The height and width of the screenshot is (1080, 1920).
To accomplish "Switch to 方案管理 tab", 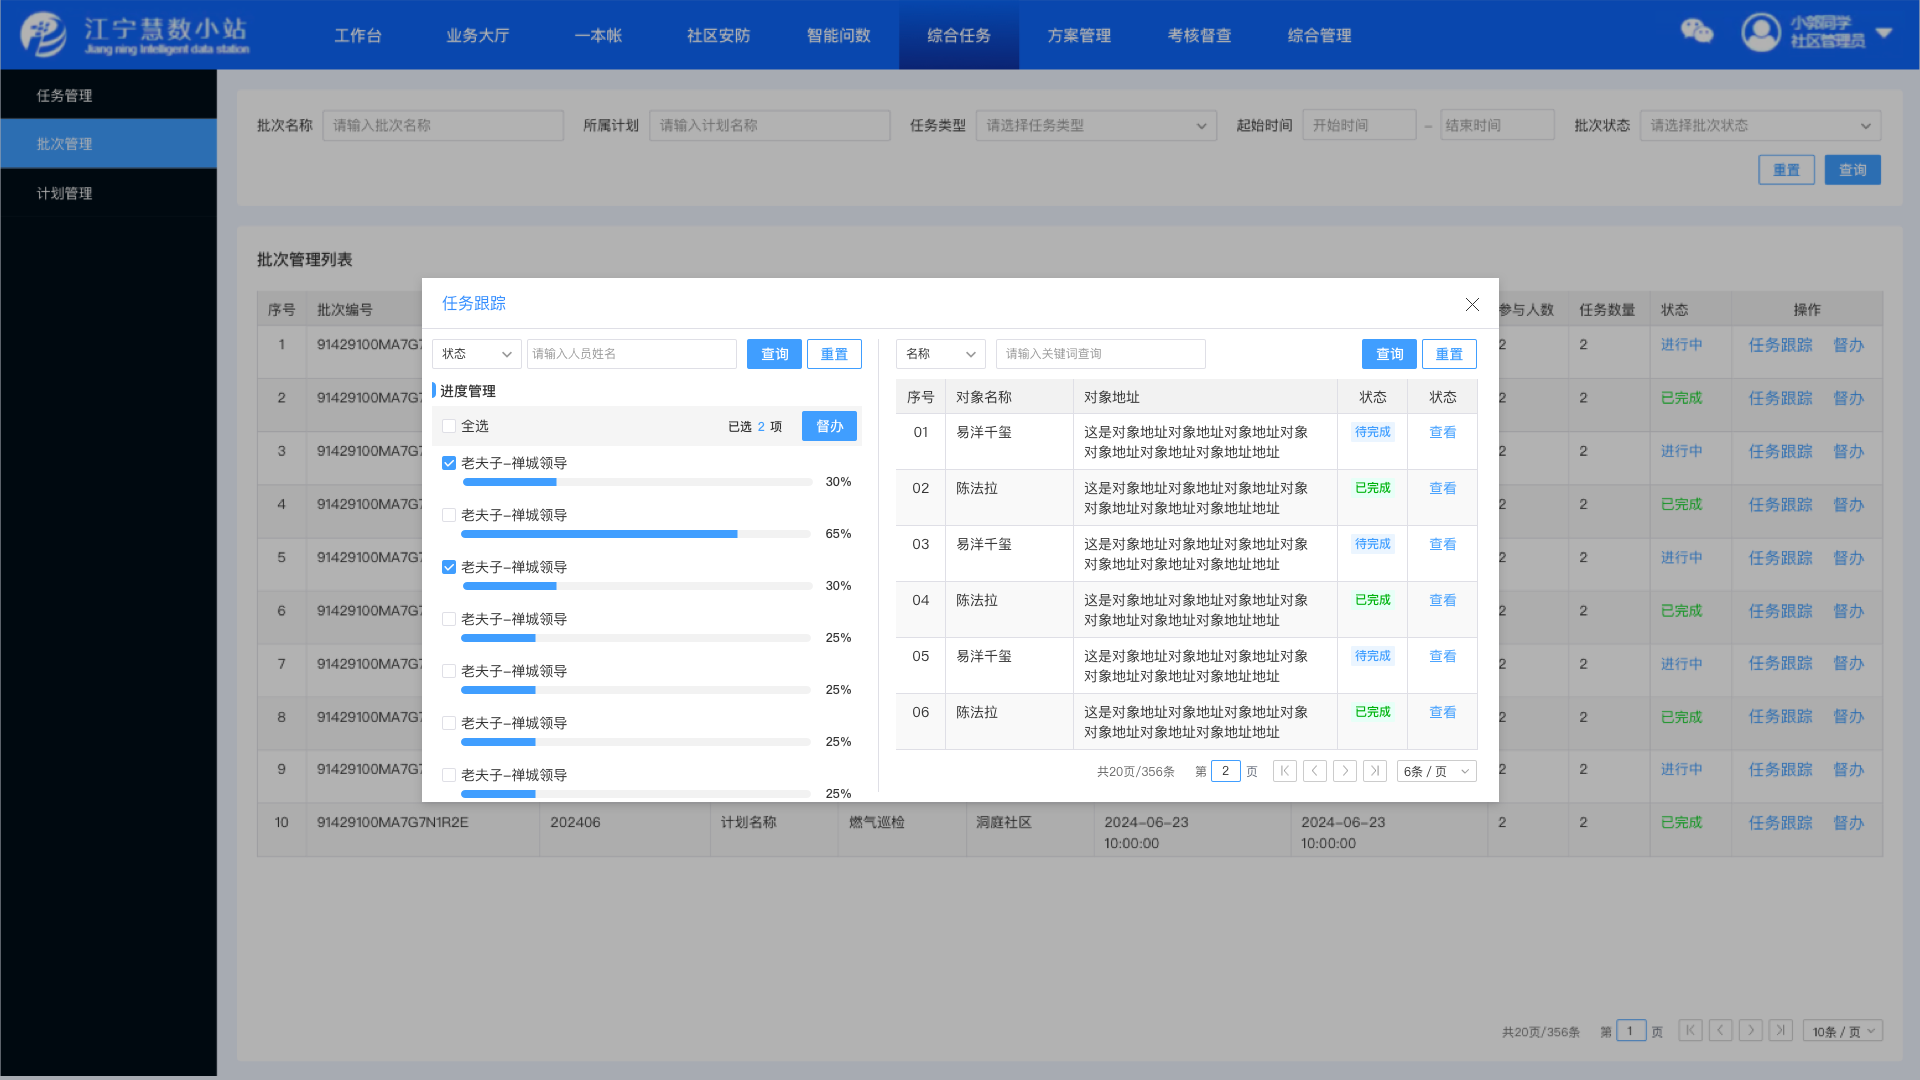I will pyautogui.click(x=1079, y=35).
